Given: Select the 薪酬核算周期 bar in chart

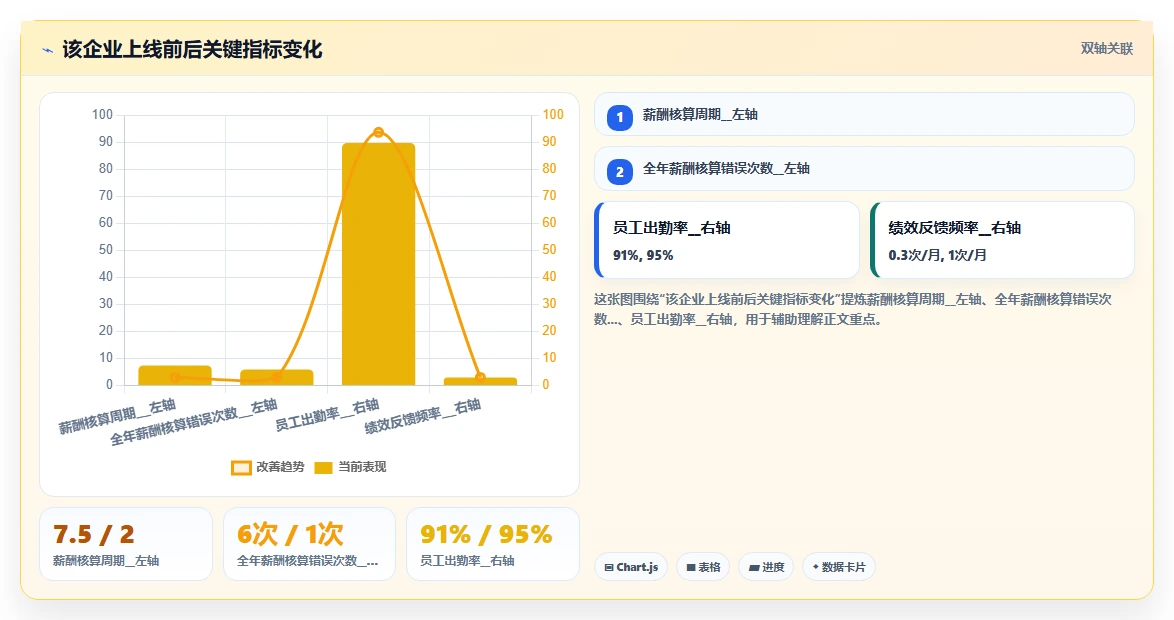Looking at the screenshot, I should click(x=175, y=375).
